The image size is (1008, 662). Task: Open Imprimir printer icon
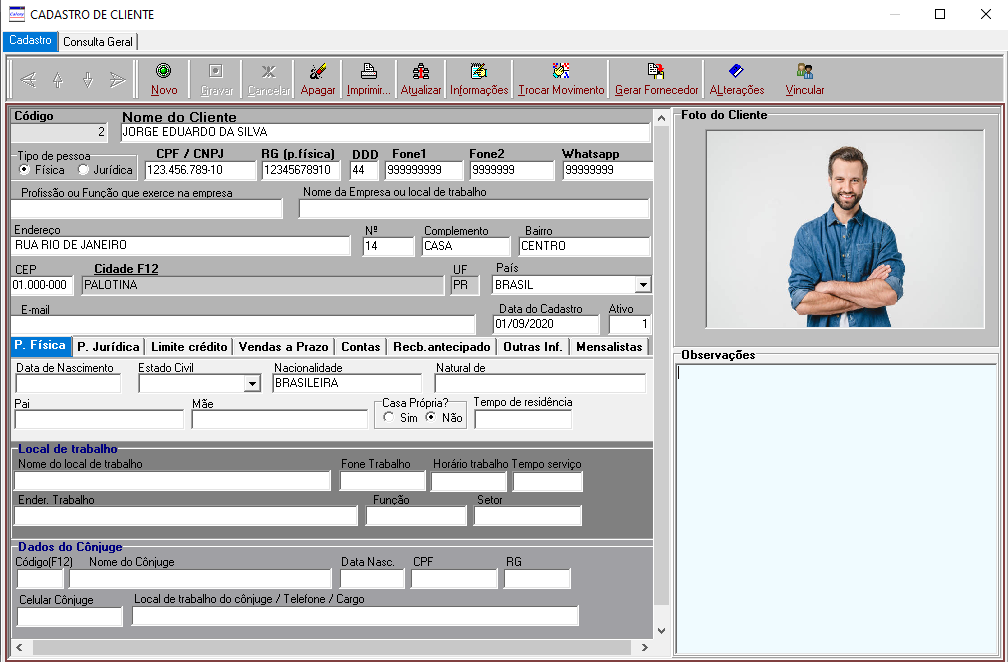pyautogui.click(x=368, y=71)
